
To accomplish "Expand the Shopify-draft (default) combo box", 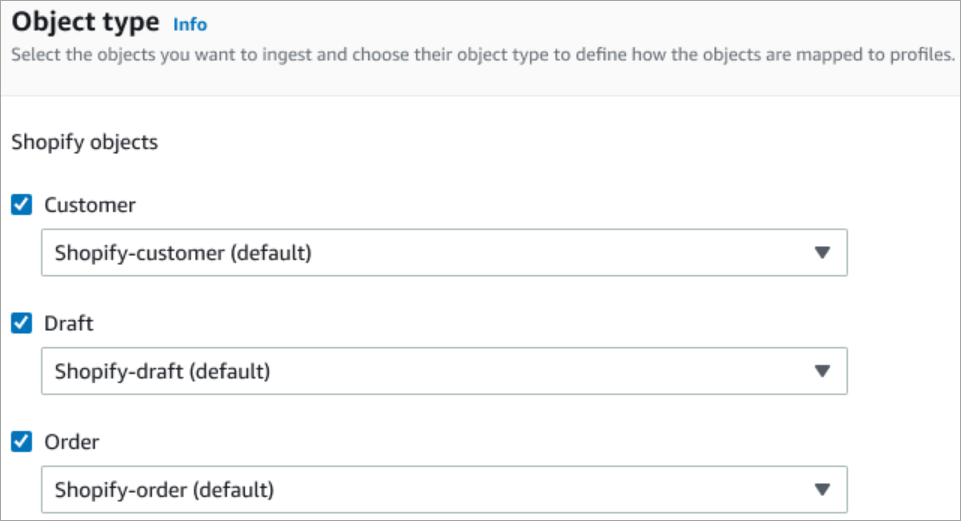I will 444,371.
